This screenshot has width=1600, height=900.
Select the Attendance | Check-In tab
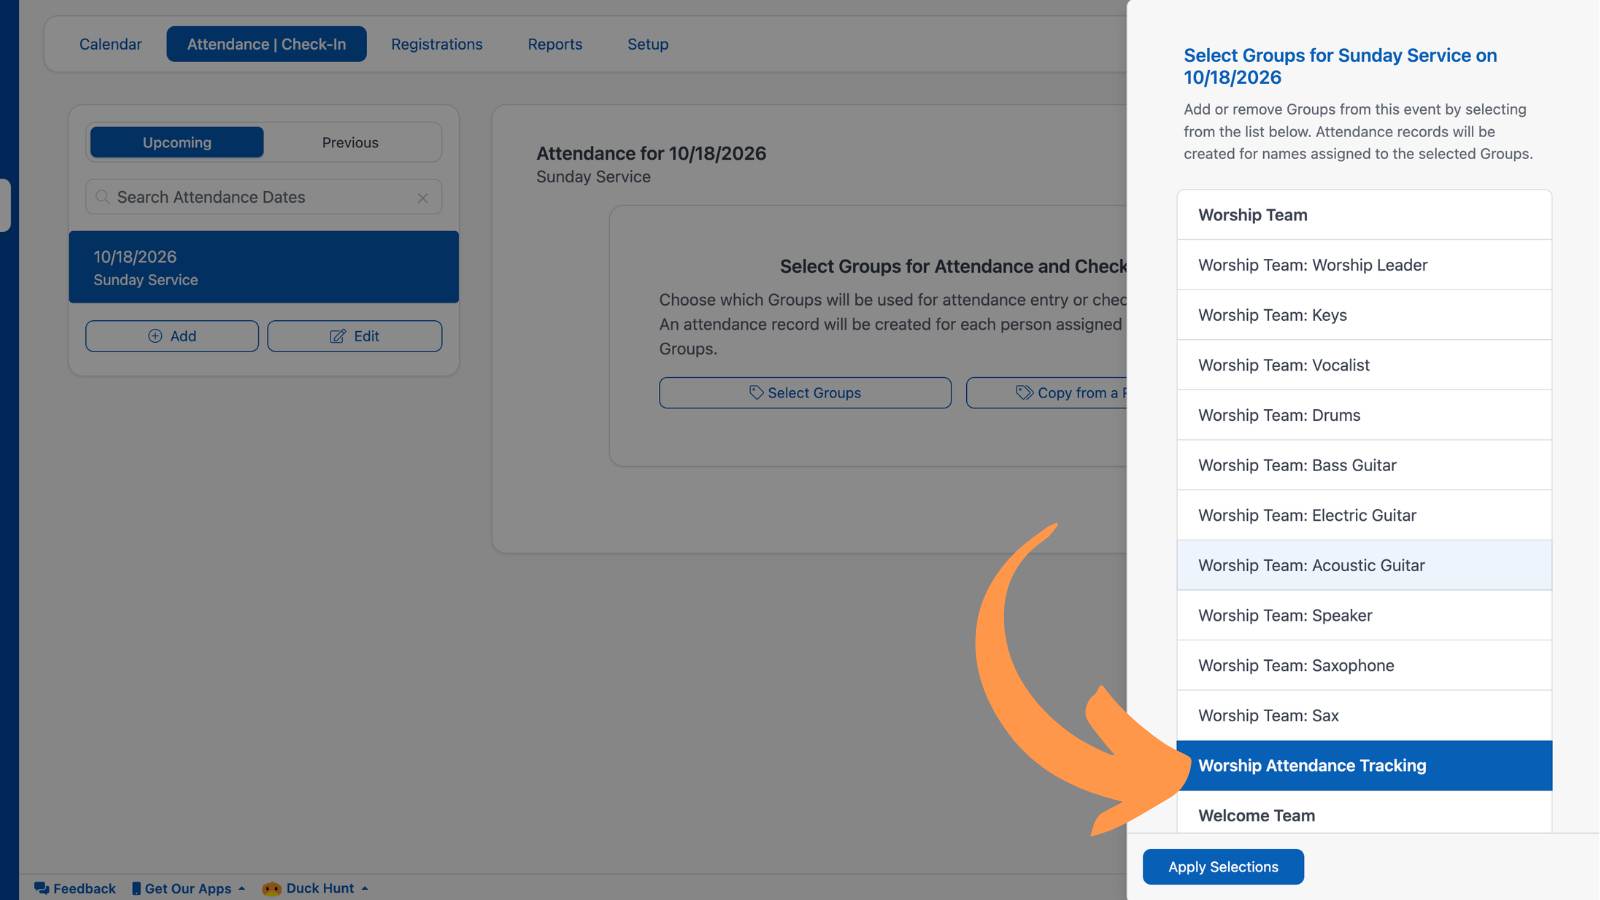(x=267, y=44)
